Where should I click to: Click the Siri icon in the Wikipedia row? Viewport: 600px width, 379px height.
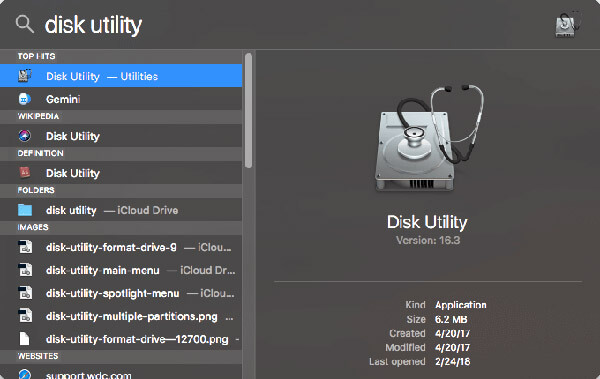point(24,136)
